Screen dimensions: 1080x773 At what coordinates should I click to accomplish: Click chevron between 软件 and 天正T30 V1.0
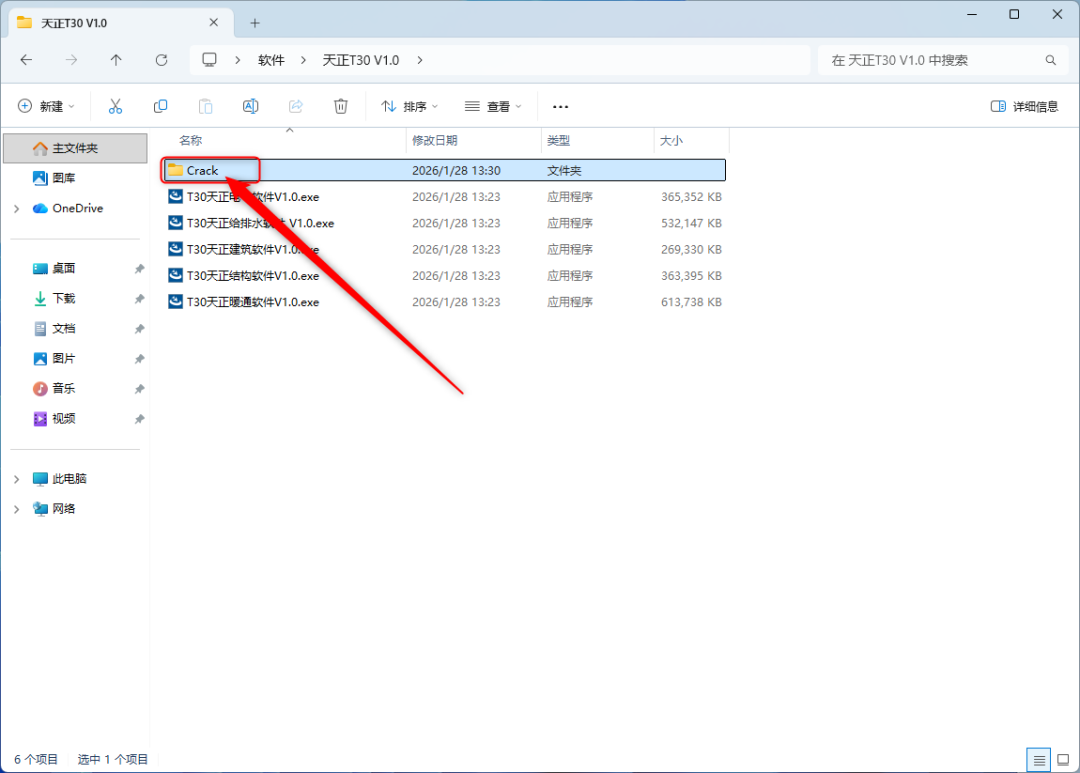[x=303, y=60]
